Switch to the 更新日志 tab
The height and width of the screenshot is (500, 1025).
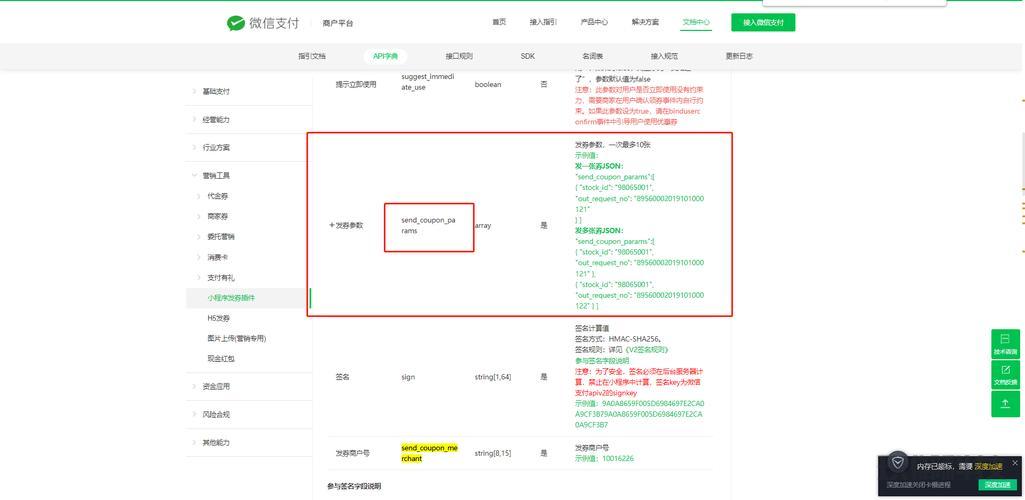pyautogui.click(x=739, y=56)
